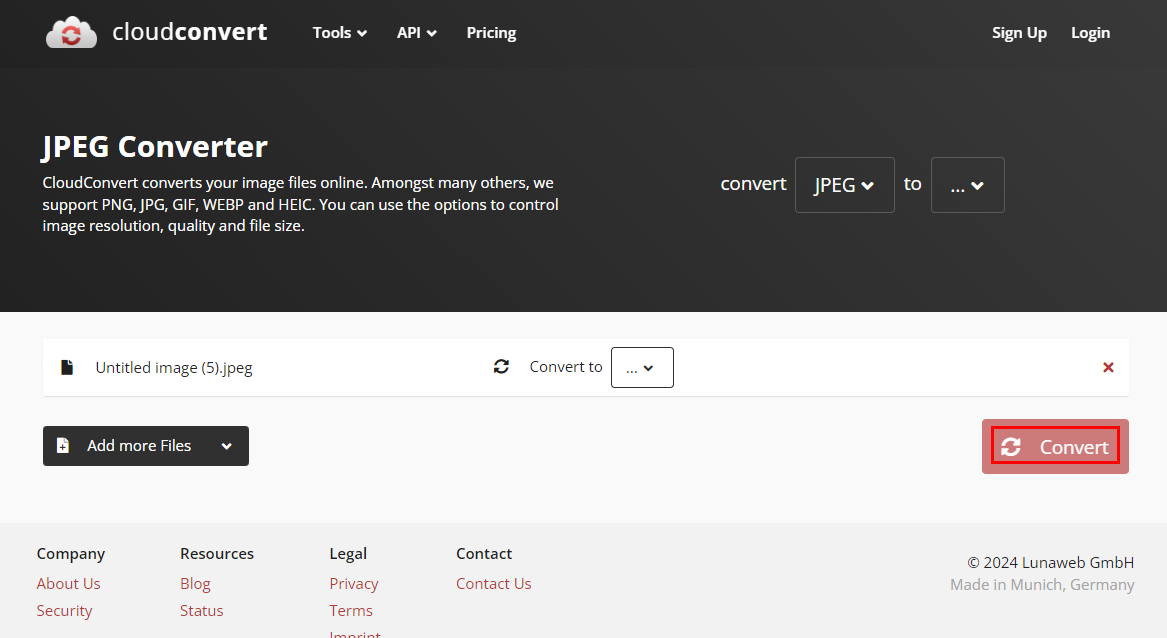The image size is (1167, 638).
Task: Click the add-file icon in Add more Files
Action: coord(63,446)
